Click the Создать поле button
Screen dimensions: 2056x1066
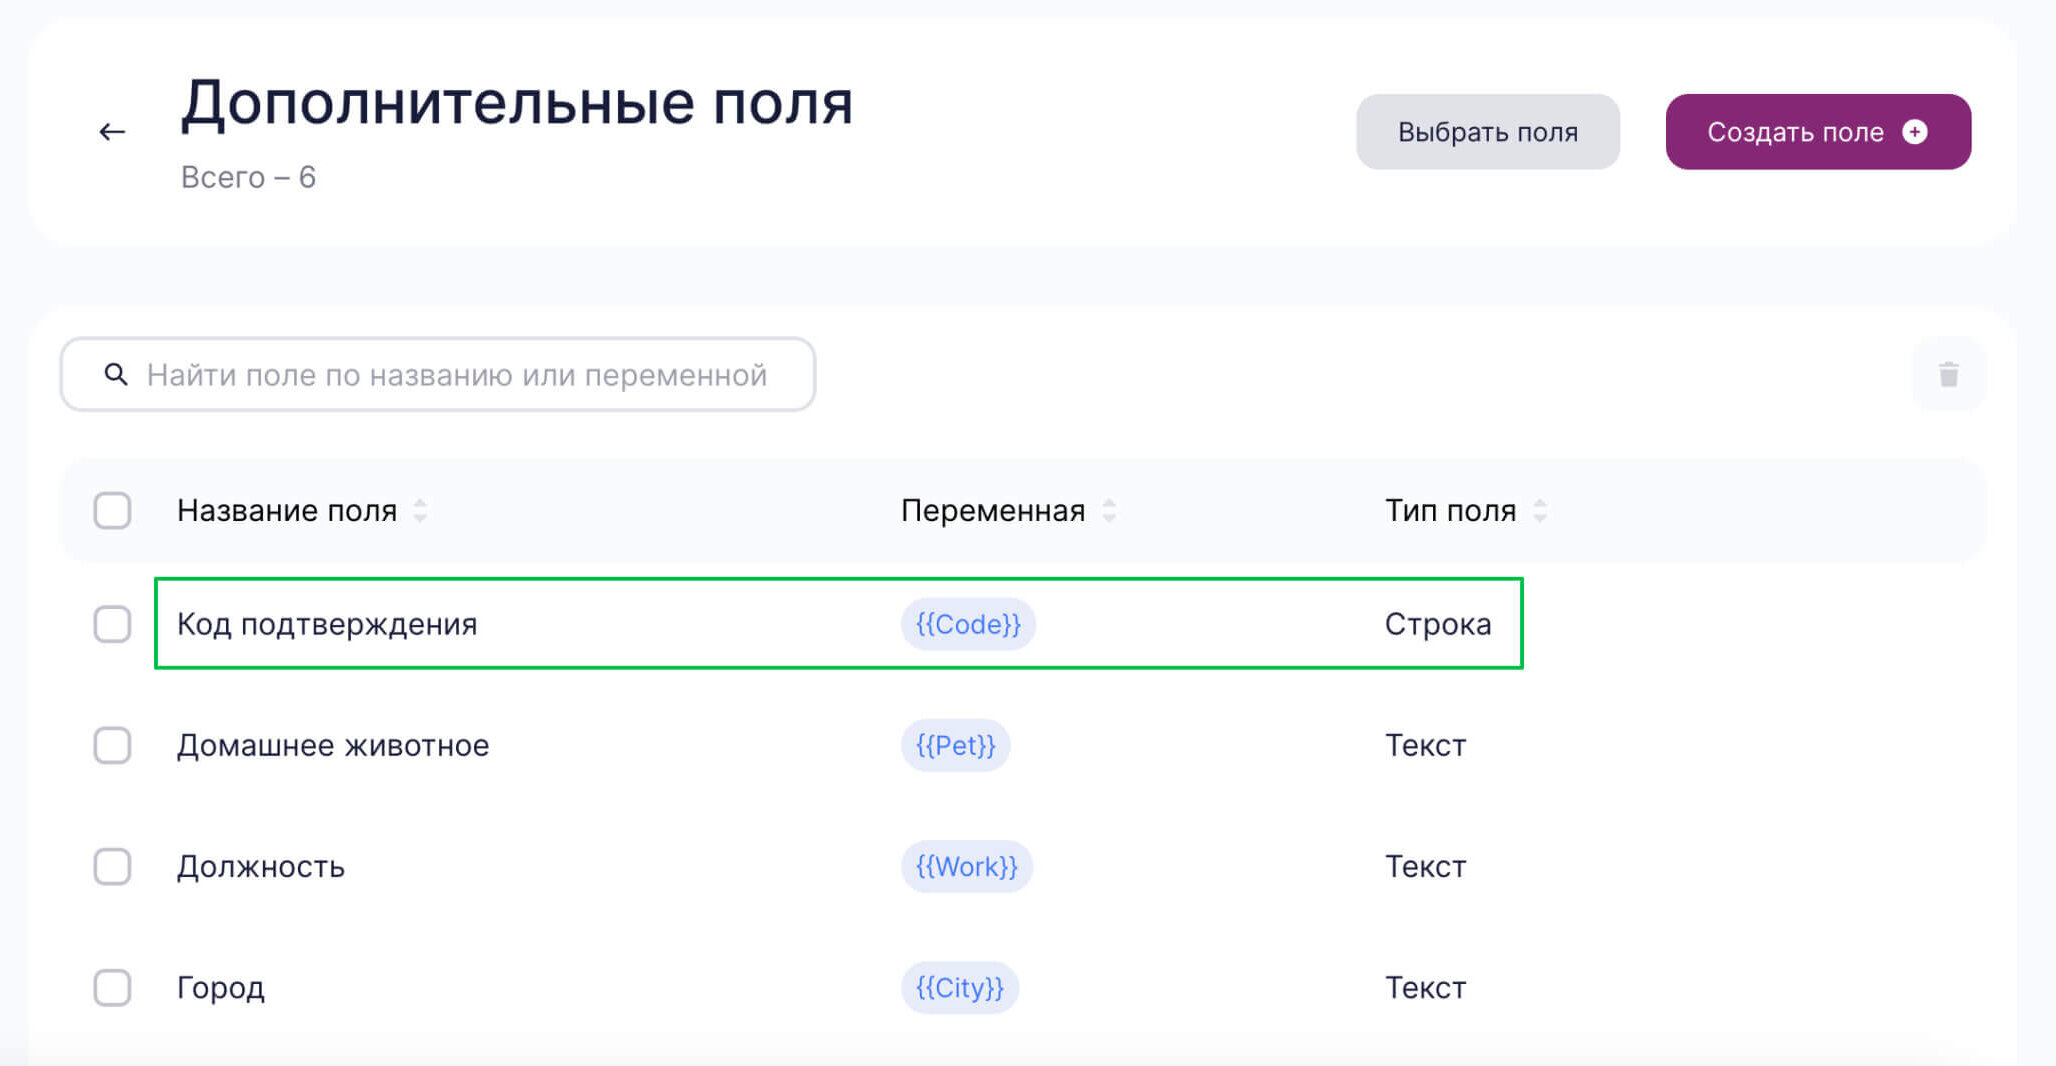[1818, 132]
